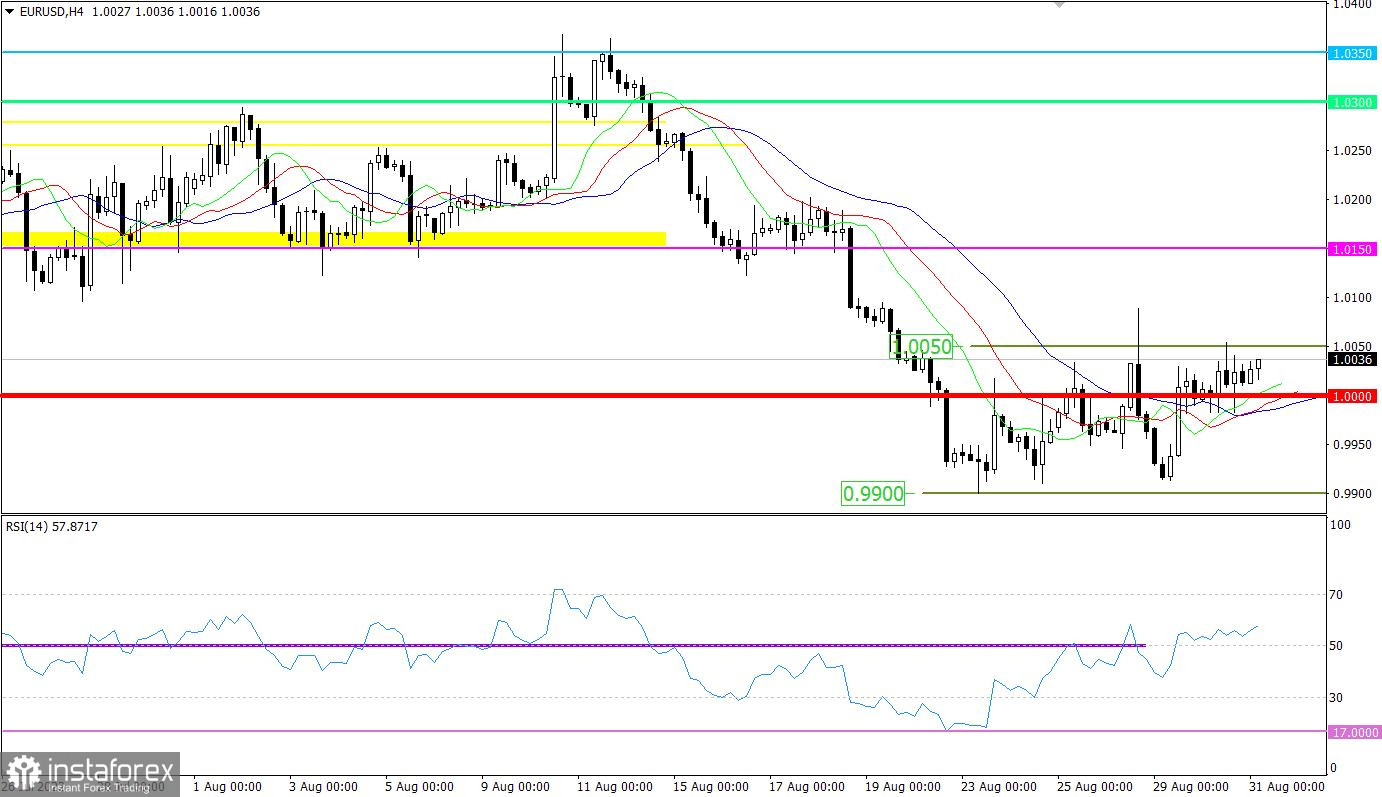Click the 30 level on RSI axis

pyautogui.click(x=1338, y=698)
